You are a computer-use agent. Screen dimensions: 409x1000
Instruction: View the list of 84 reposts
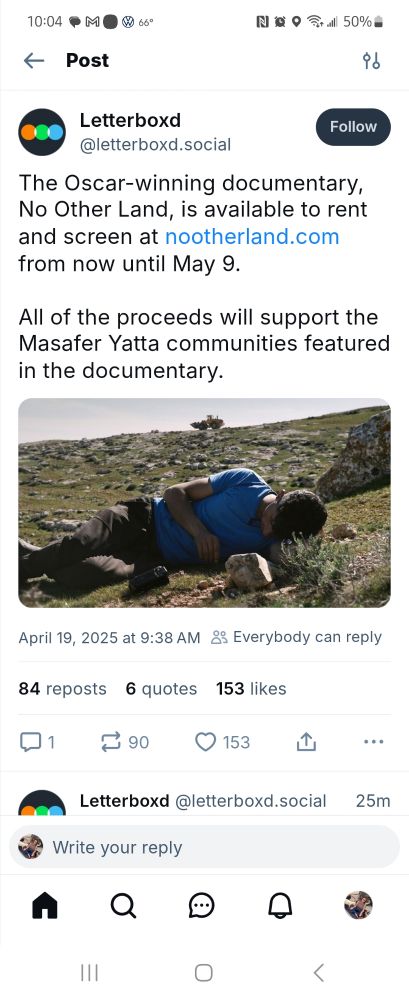(x=63, y=689)
